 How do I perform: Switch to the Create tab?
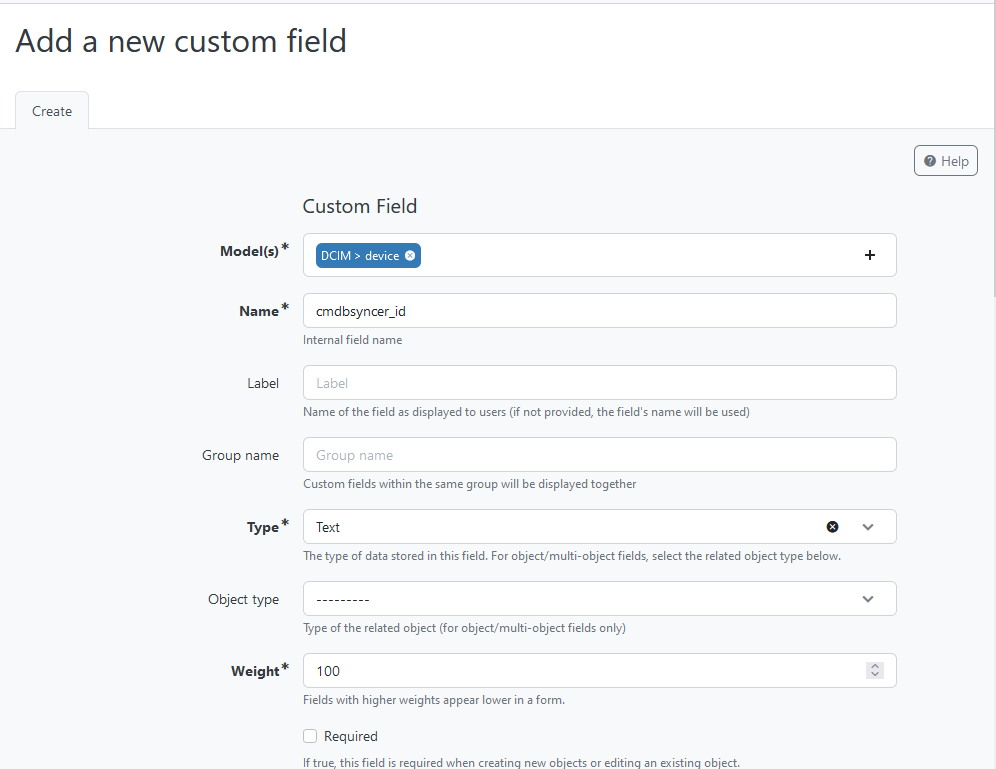[52, 111]
